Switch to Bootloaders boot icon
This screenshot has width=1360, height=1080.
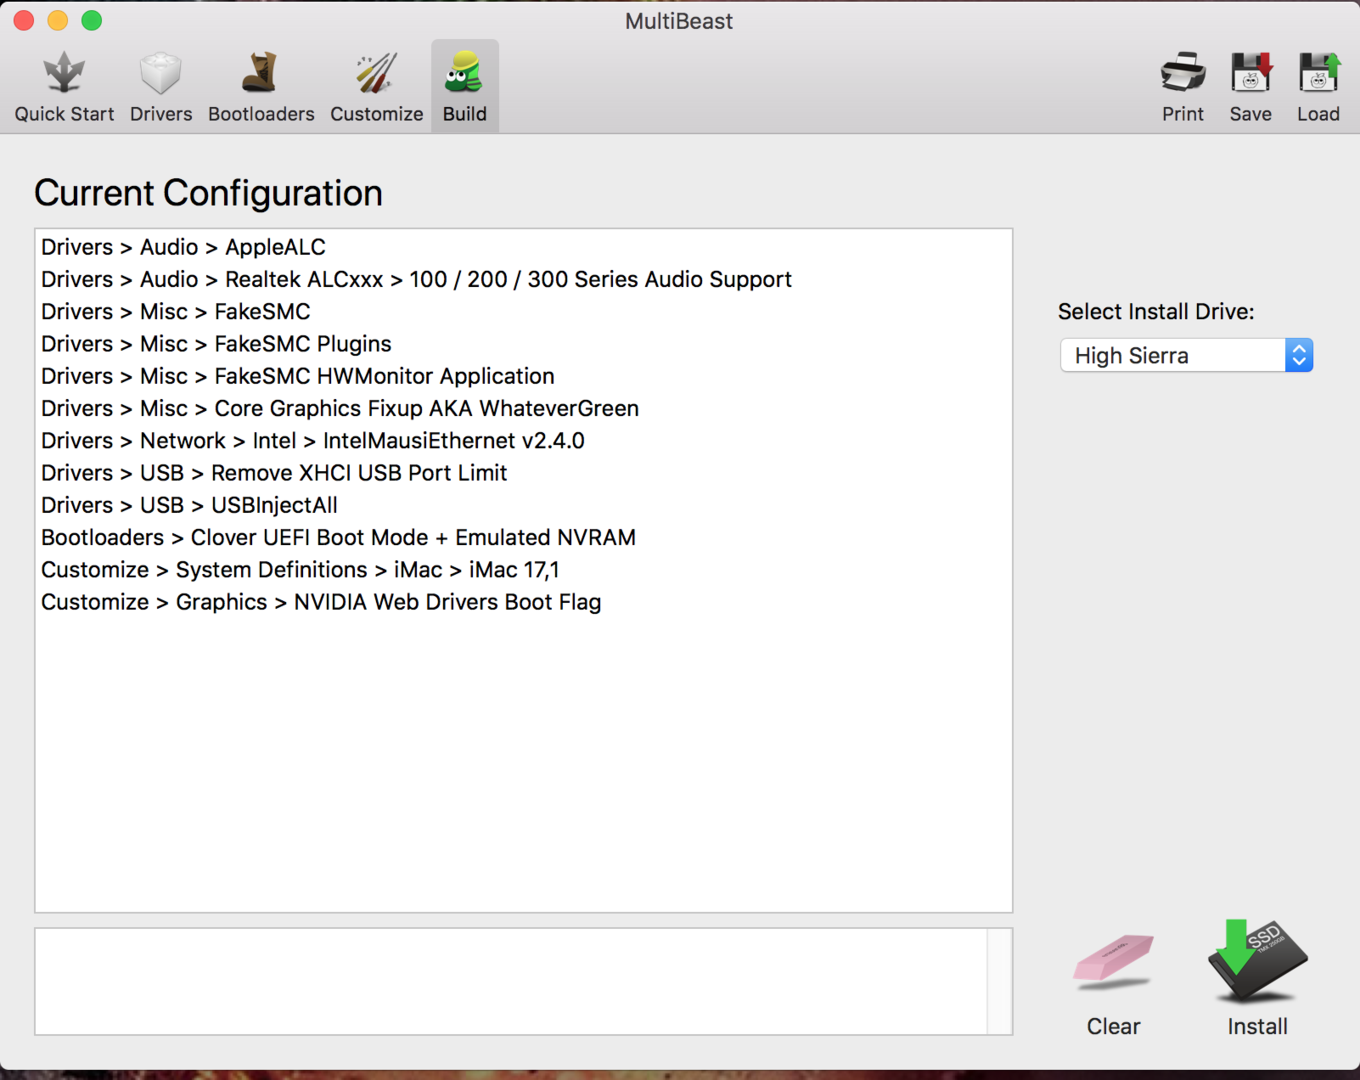click(x=261, y=87)
